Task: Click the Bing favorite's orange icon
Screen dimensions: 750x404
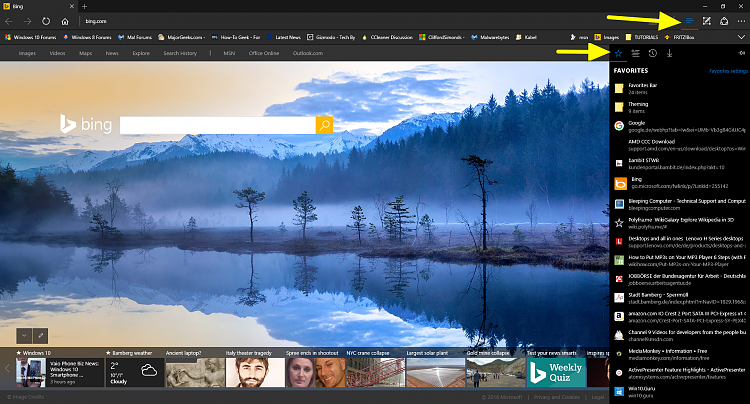Action: tap(620, 184)
